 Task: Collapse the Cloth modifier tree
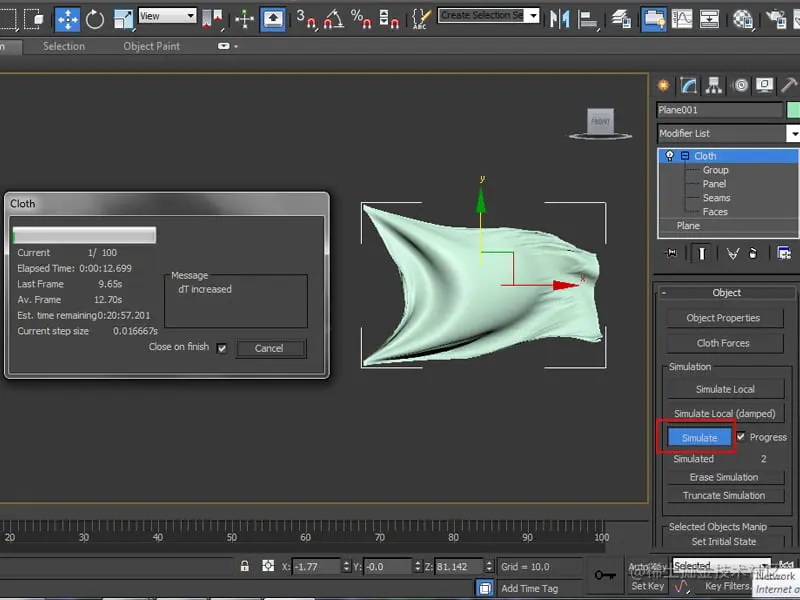[x=685, y=156]
